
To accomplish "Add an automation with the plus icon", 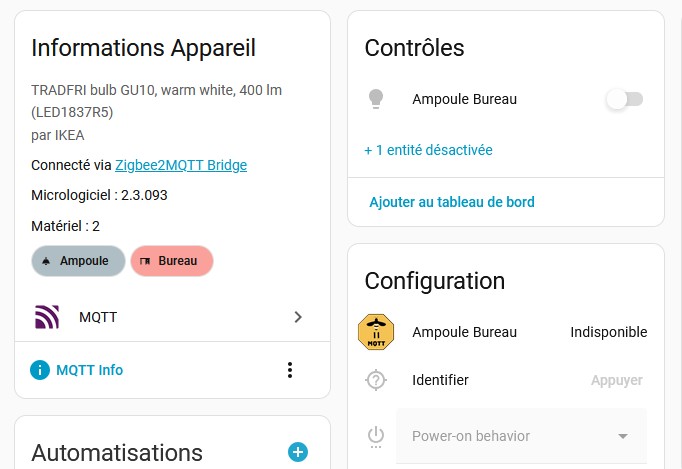I will (297, 452).
